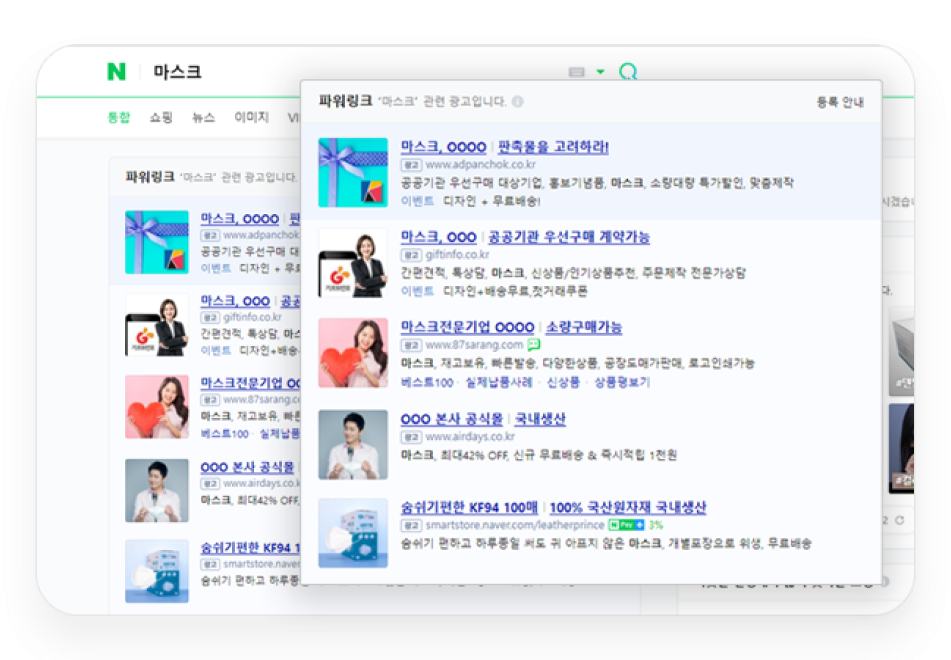Click 베스트100 sublink in the background list
Viewport: 951px width, 660px height.
click(225, 433)
